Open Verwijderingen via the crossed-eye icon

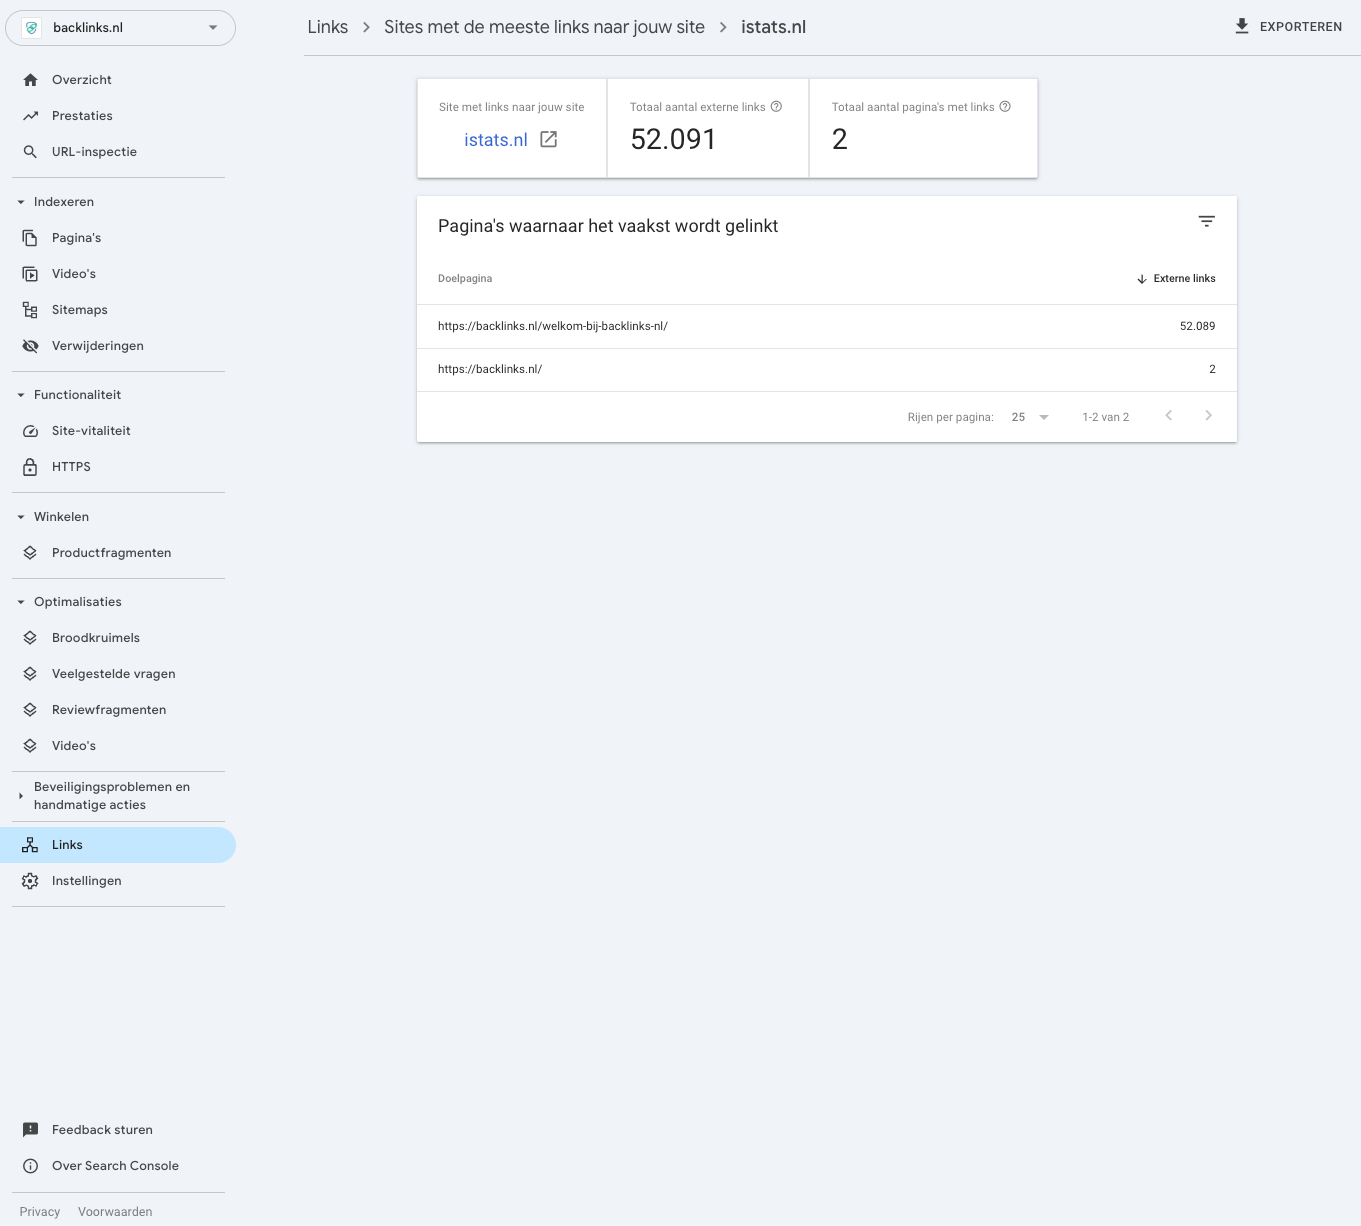[31, 345]
